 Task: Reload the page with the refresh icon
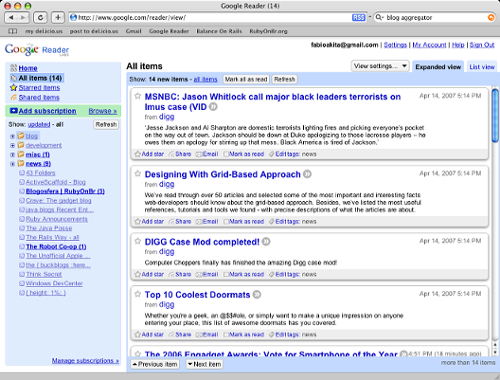(x=40, y=17)
